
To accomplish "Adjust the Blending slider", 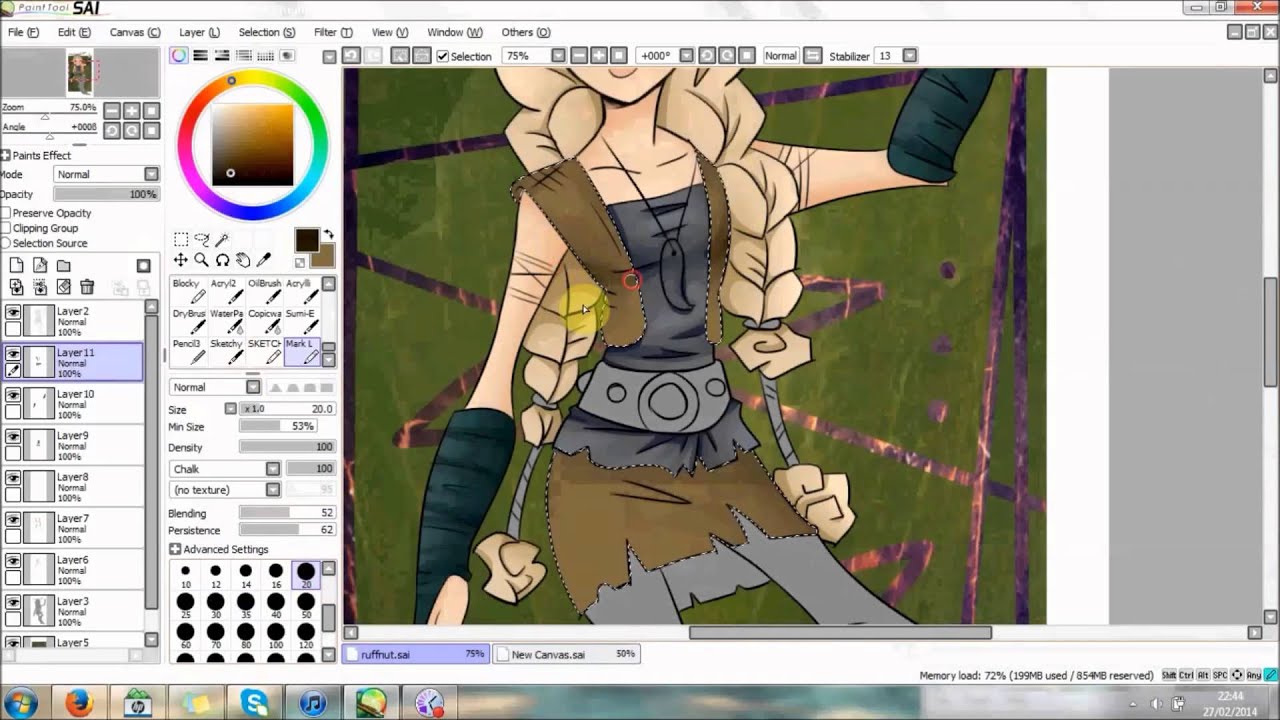I will coord(287,513).
